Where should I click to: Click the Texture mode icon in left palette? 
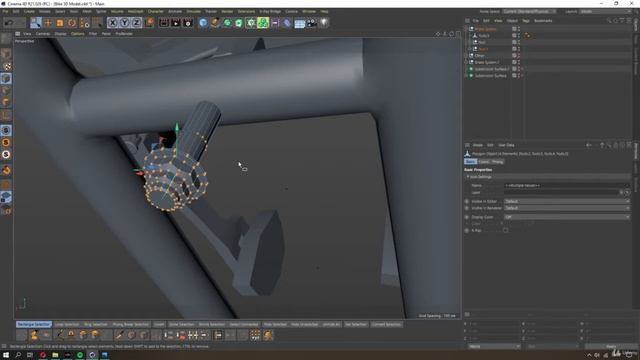[x=6, y=66]
